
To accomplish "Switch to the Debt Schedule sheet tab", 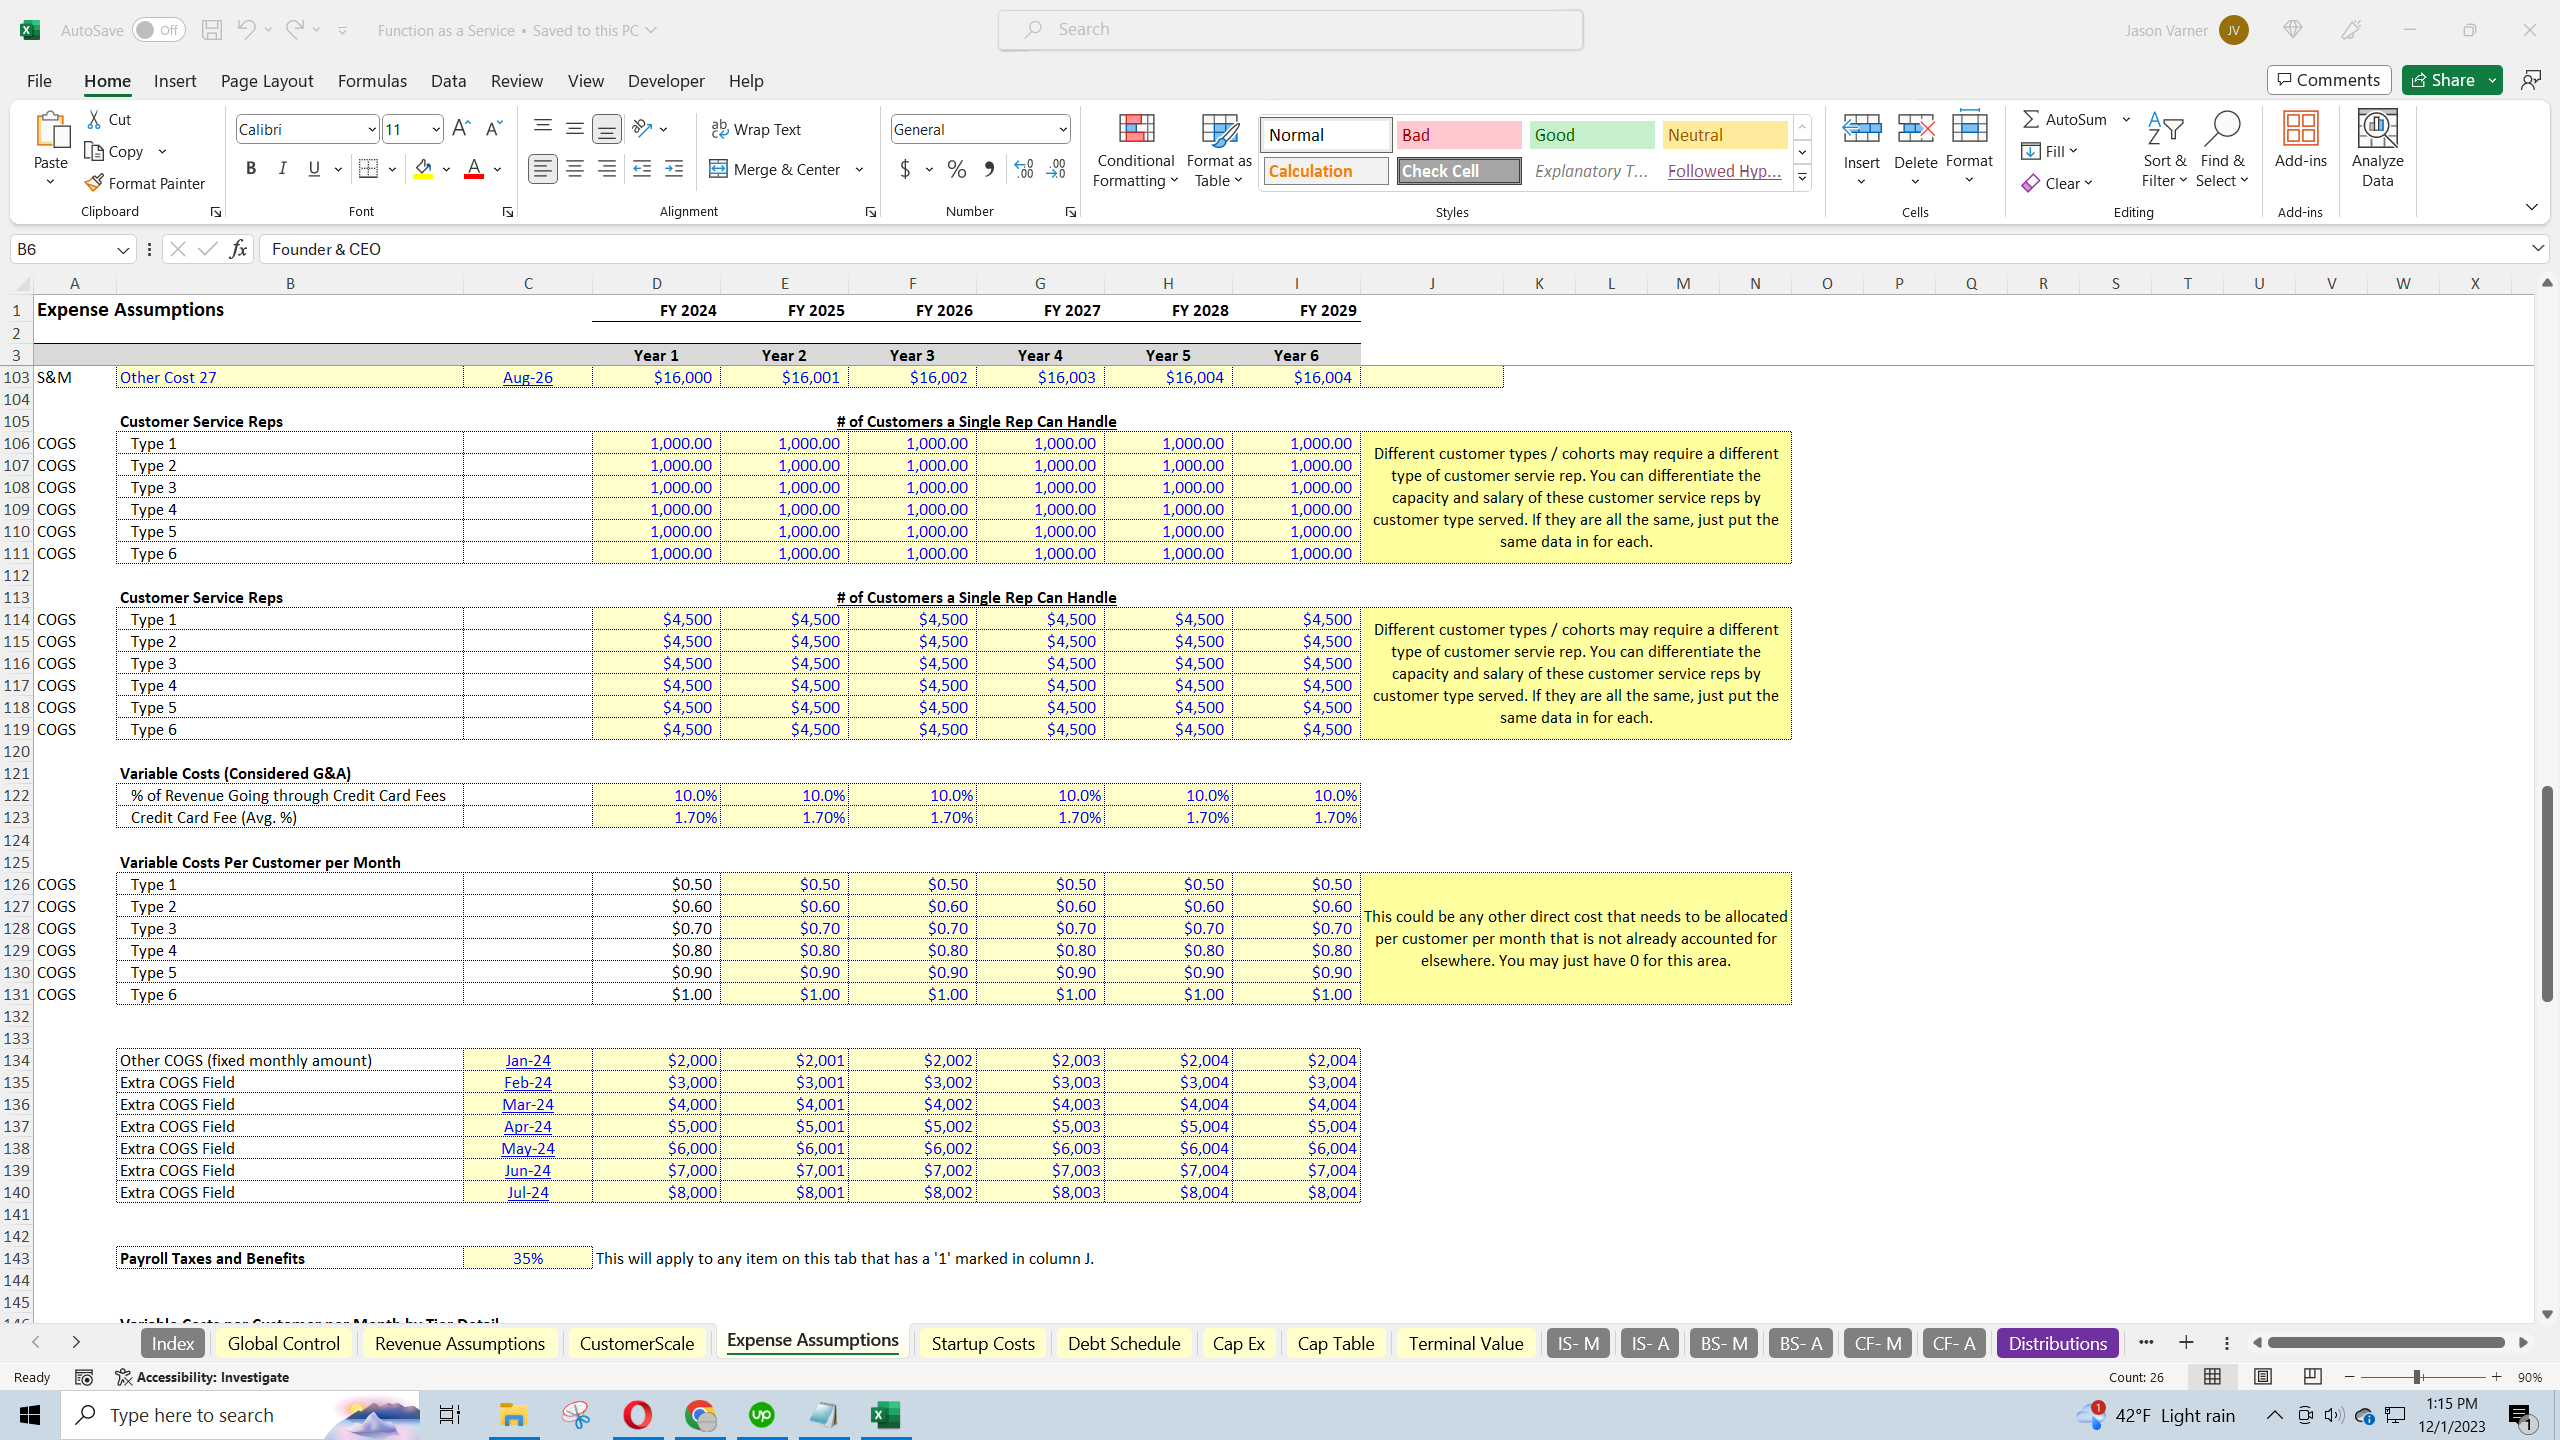I will [1123, 1343].
